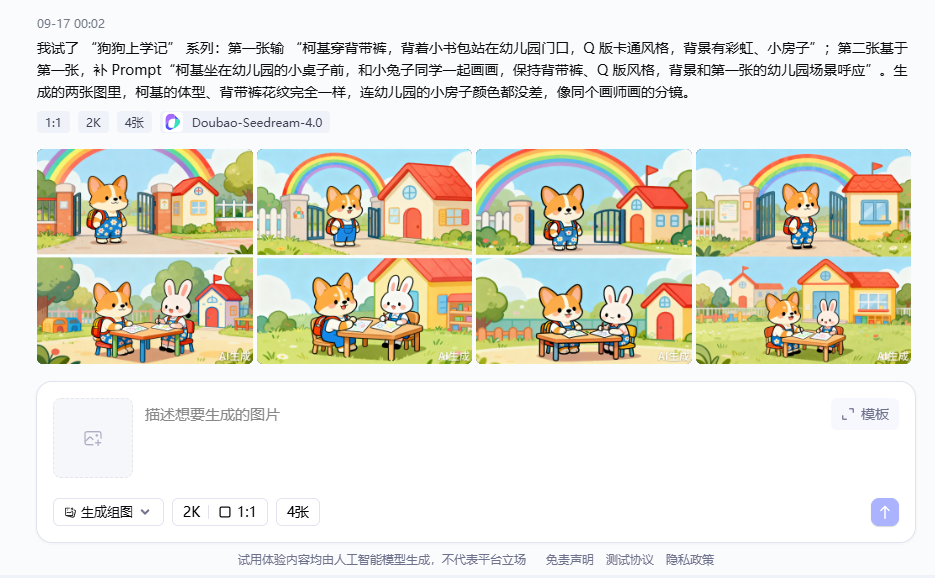Open the second generated corgi image set
The width and height of the screenshot is (935, 578).
pyautogui.click(x=364, y=256)
